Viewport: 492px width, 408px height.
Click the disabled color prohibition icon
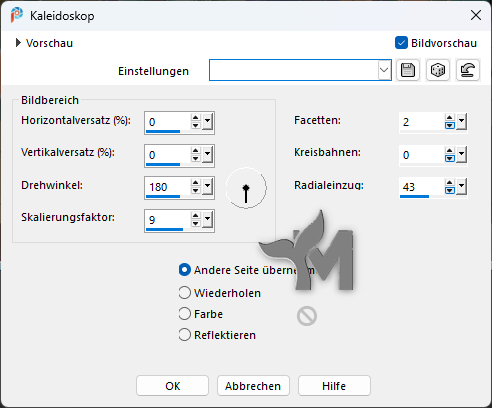point(307,316)
